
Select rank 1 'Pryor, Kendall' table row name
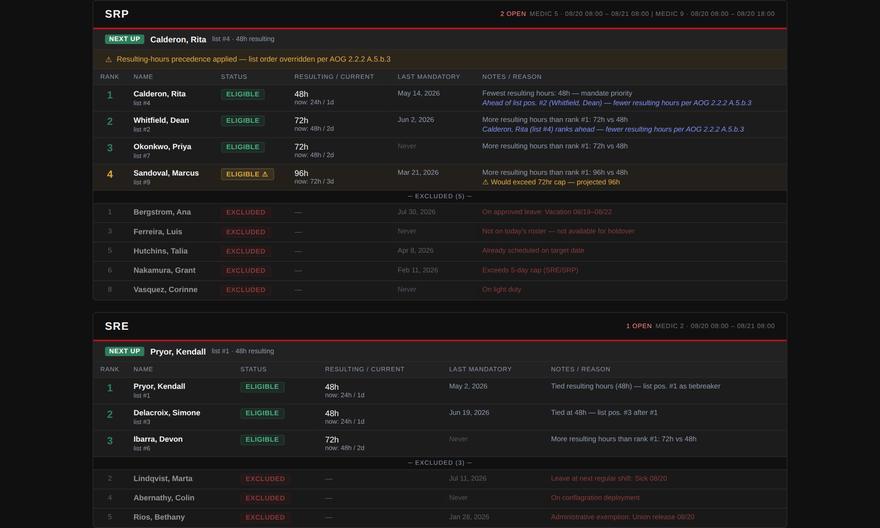click(159, 387)
